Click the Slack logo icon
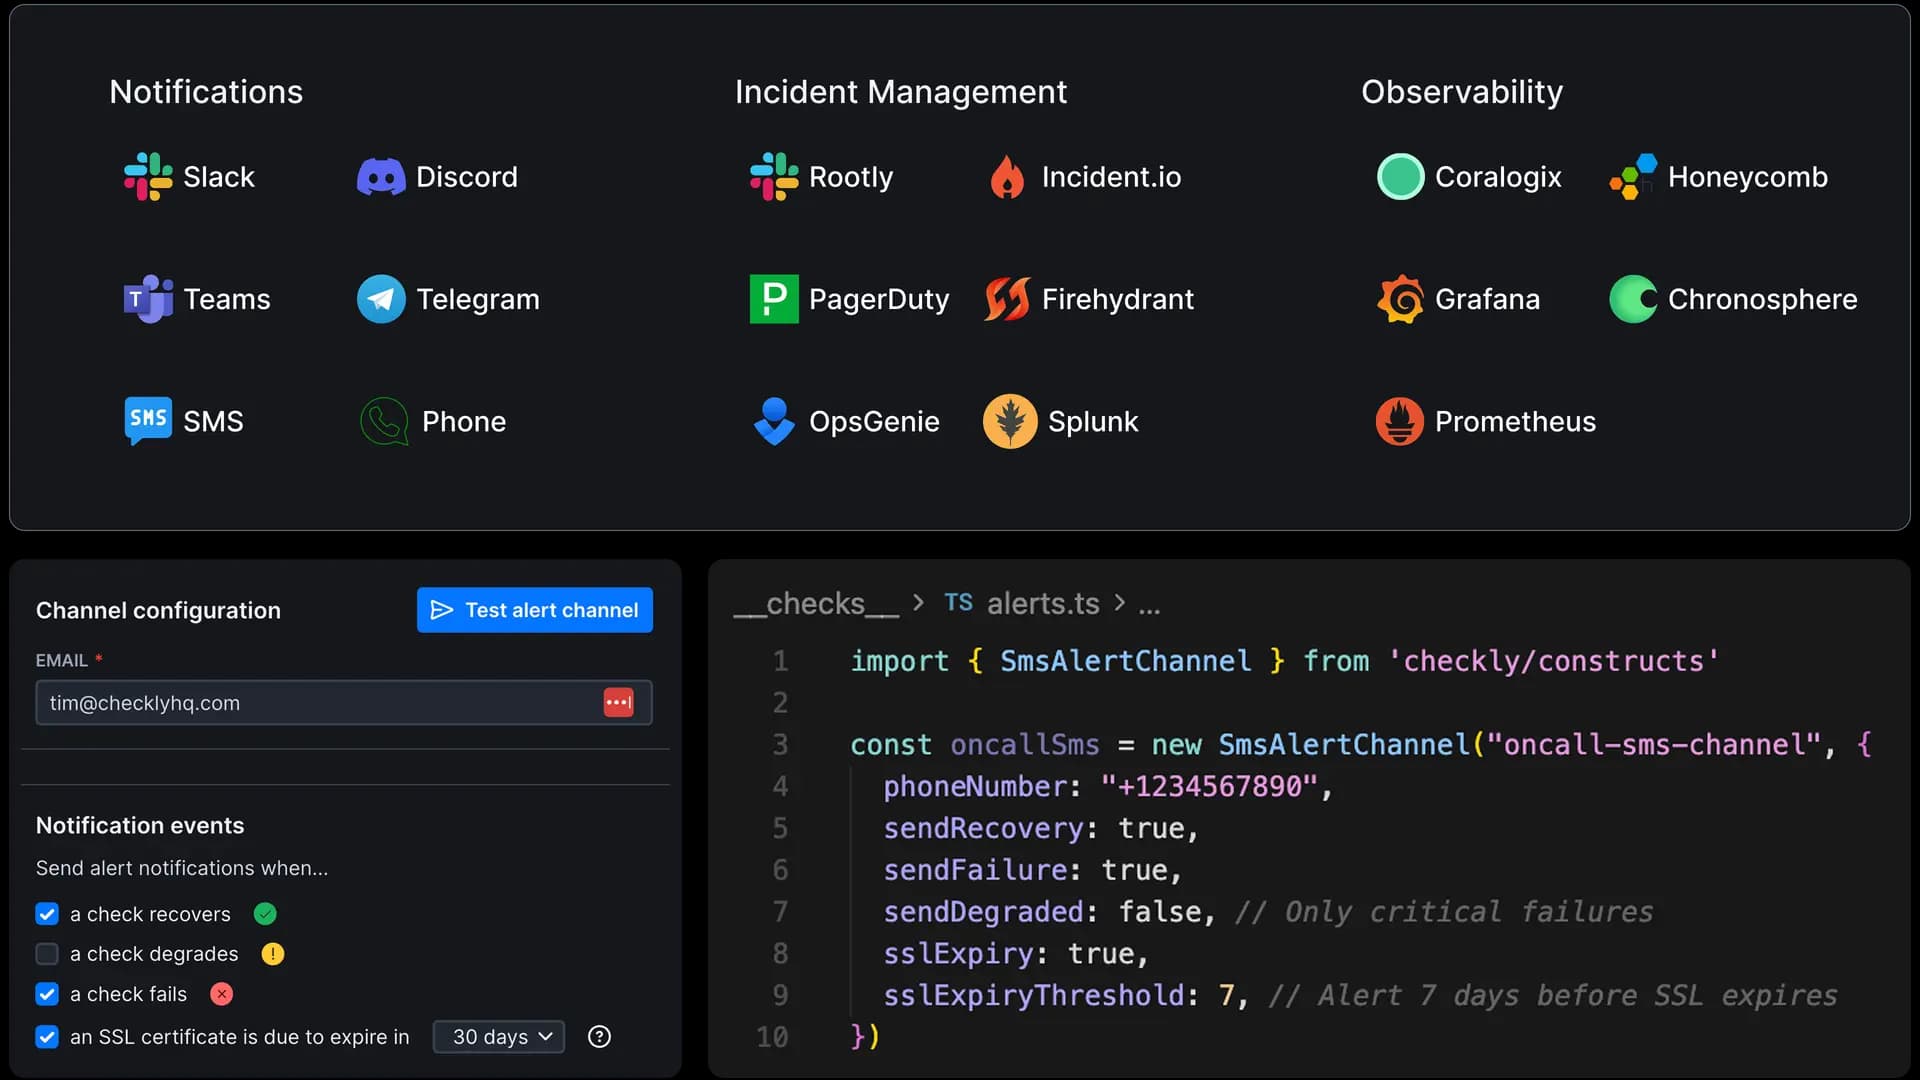Image resolution: width=1920 pixels, height=1080 pixels. [x=148, y=177]
